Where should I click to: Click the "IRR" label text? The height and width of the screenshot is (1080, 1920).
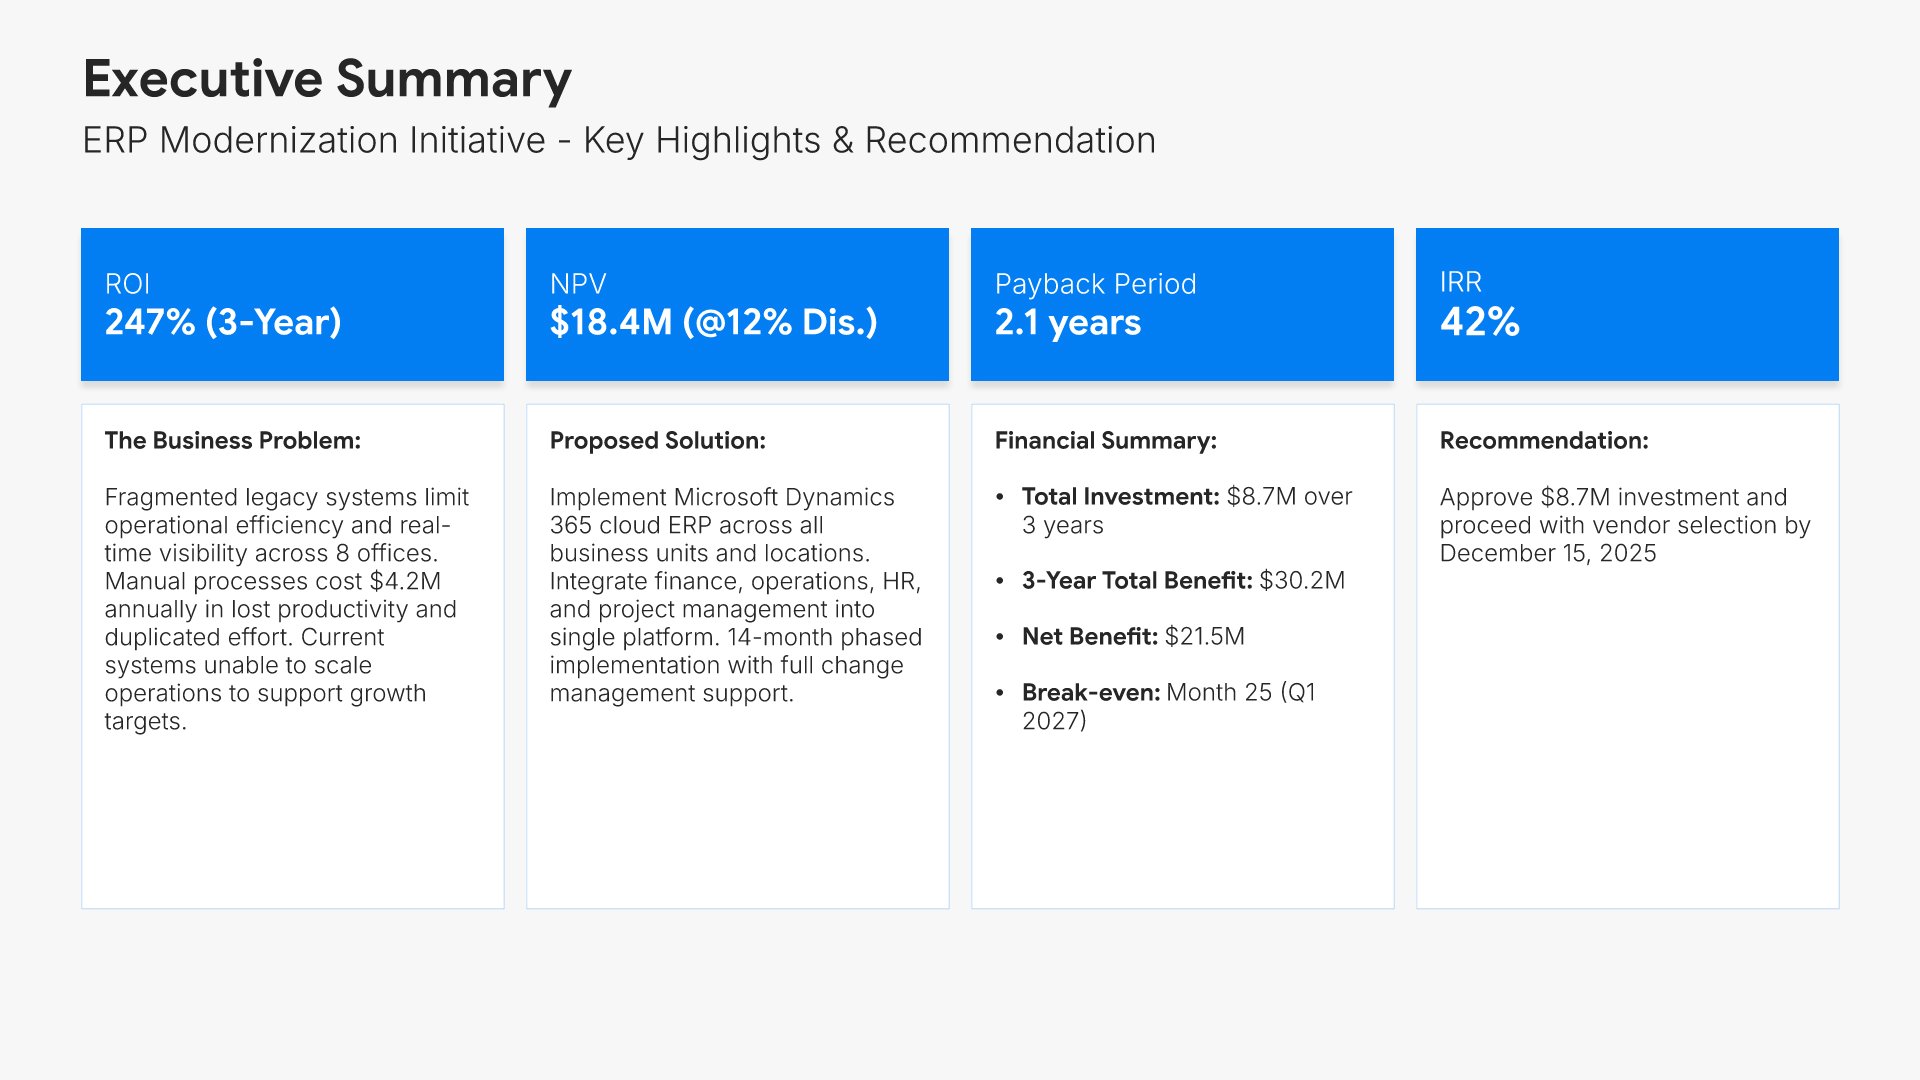point(1460,282)
